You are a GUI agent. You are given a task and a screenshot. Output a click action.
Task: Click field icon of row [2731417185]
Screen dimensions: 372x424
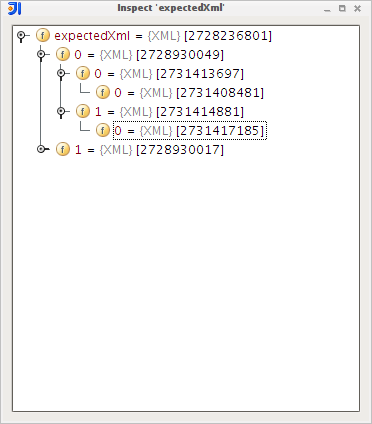(103, 130)
